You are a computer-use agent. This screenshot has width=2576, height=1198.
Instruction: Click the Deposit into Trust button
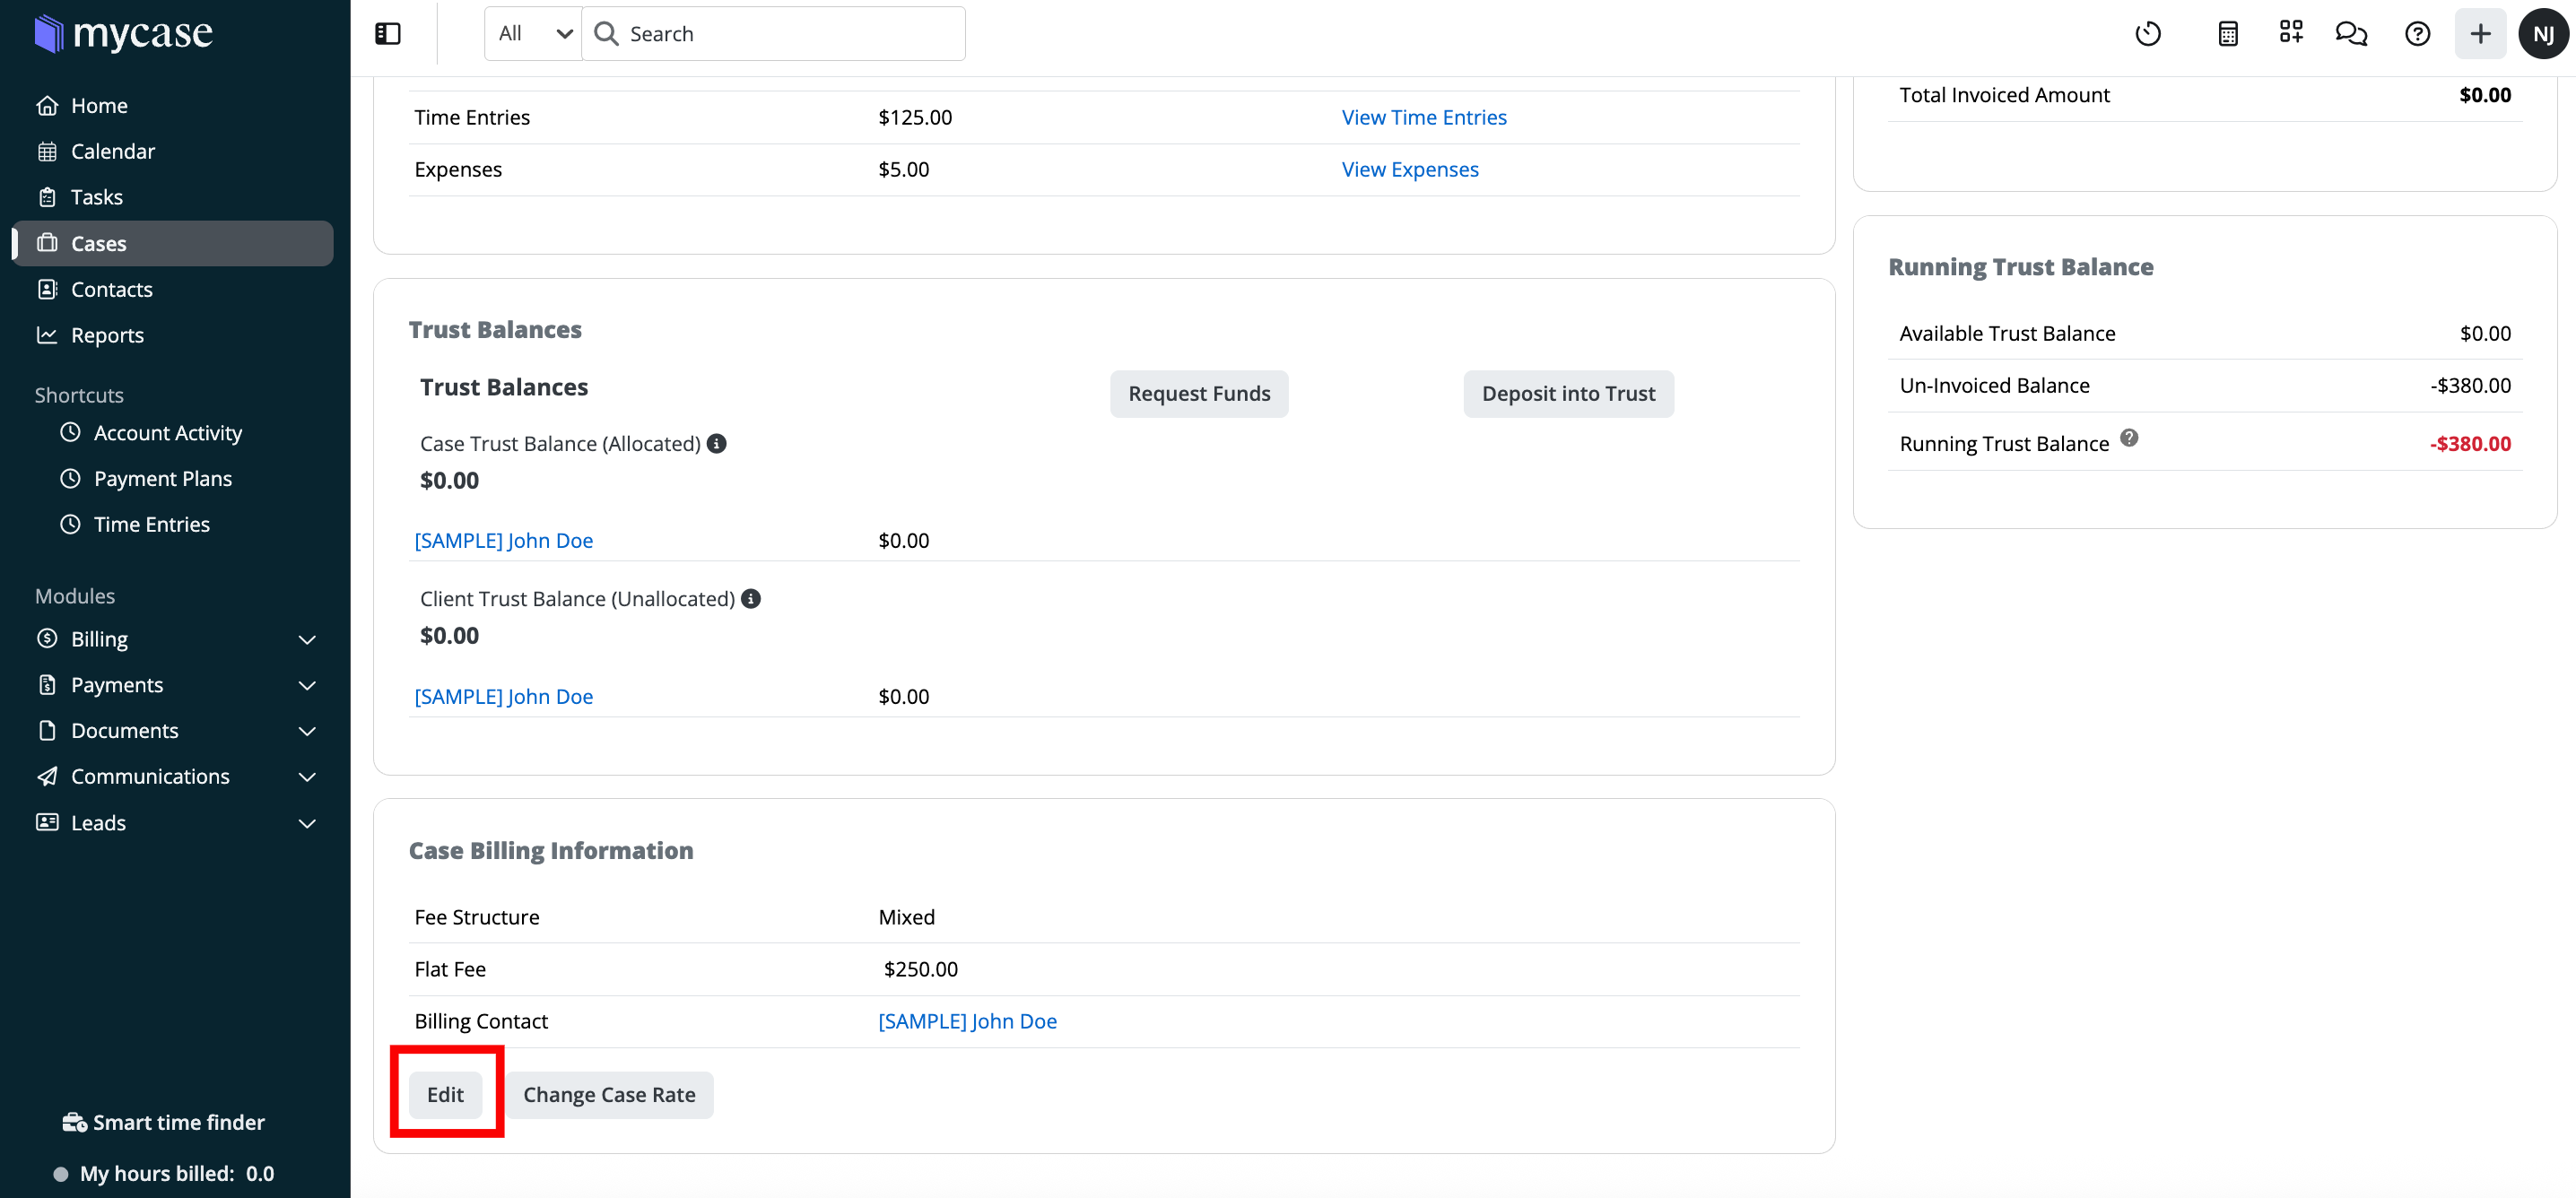1567,394
